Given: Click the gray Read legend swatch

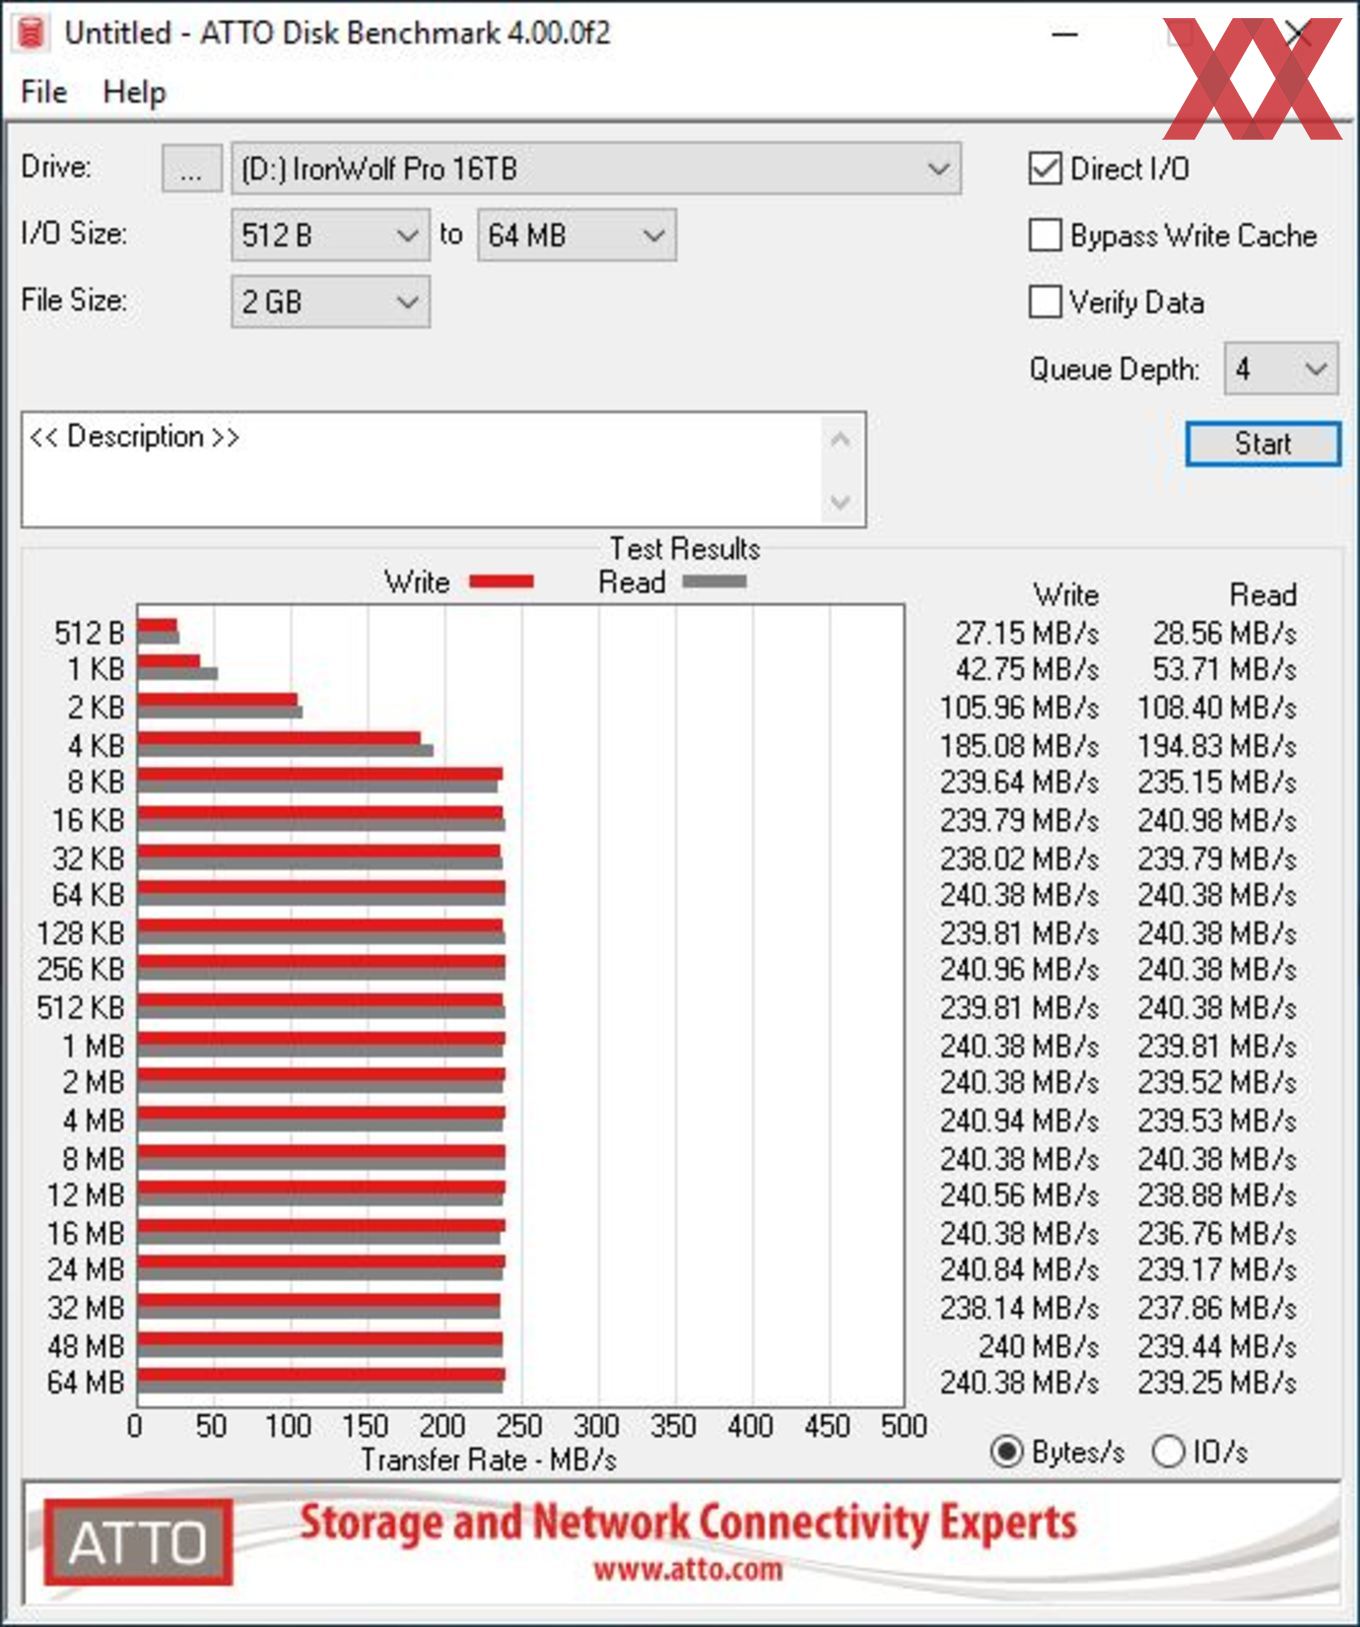Looking at the screenshot, I should point(714,582).
